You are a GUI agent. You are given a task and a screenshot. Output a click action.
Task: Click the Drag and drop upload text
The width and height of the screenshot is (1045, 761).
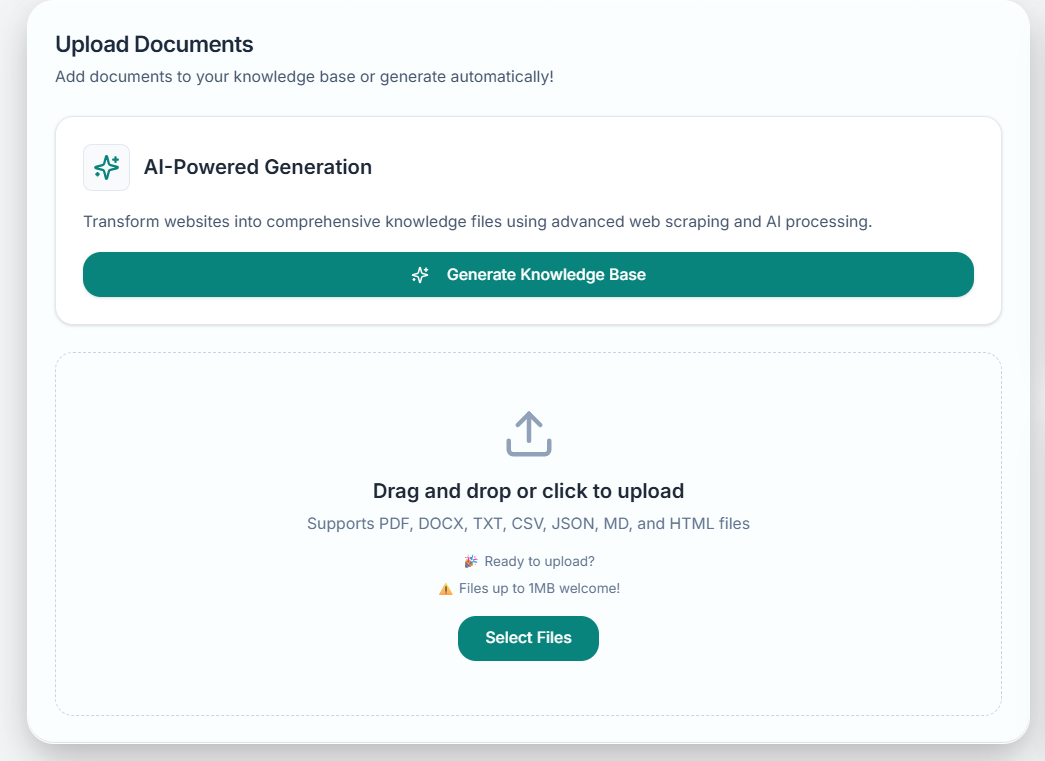pyautogui.click(x=528, y=491)
